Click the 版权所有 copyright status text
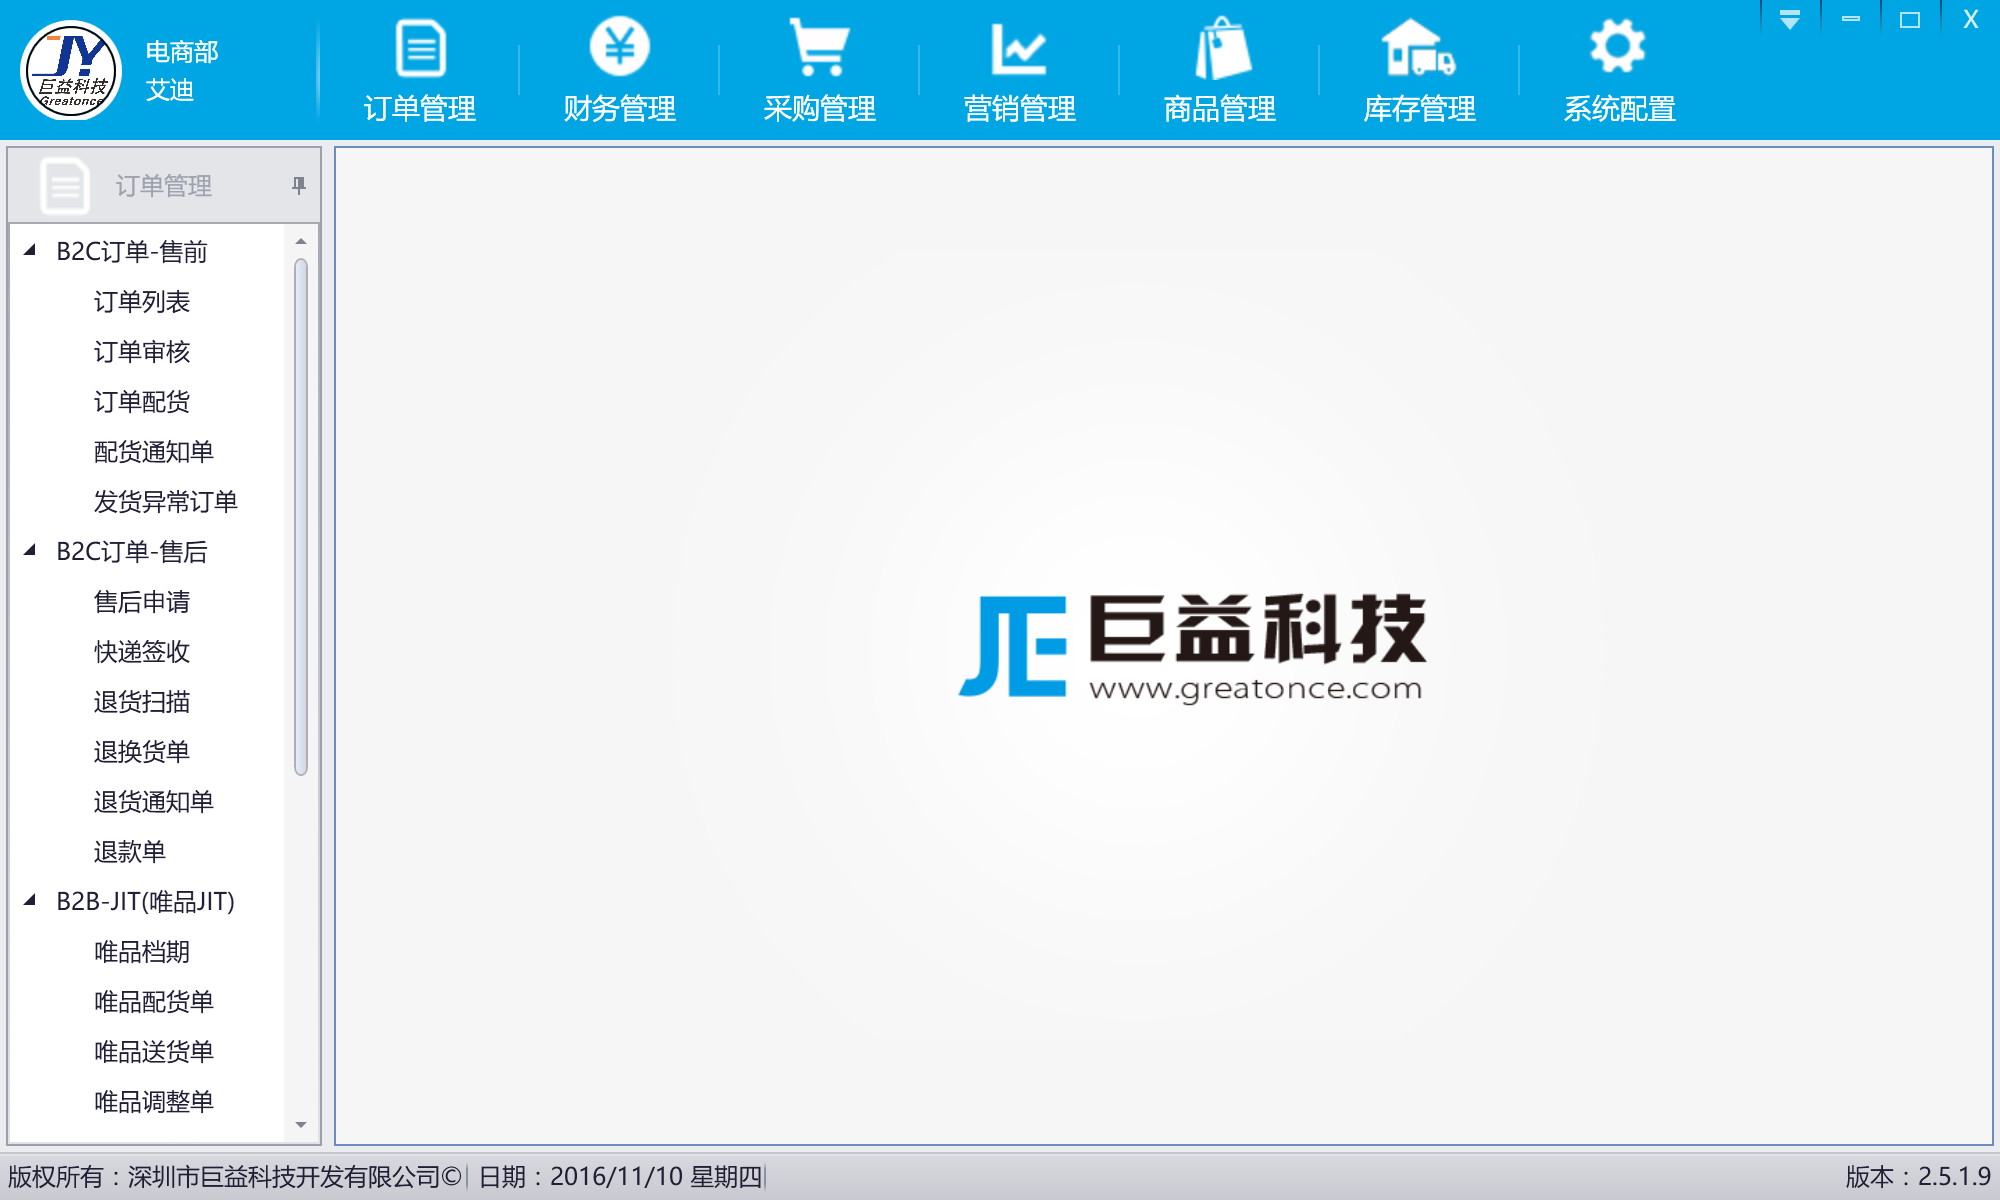Screen dimensions: 2000x1200 click(x=234, y=1176)
